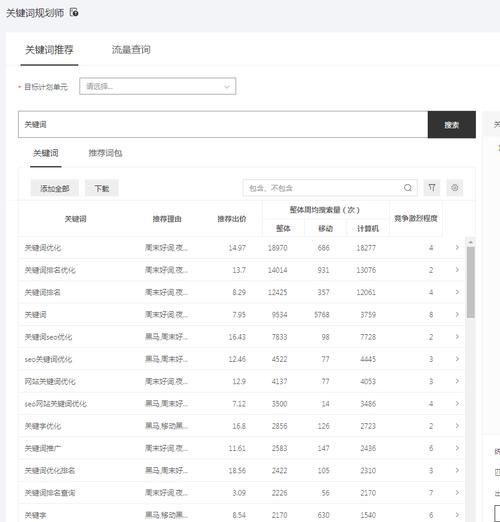Click 移动 column header
500x522 pixels.
[325, 228]
